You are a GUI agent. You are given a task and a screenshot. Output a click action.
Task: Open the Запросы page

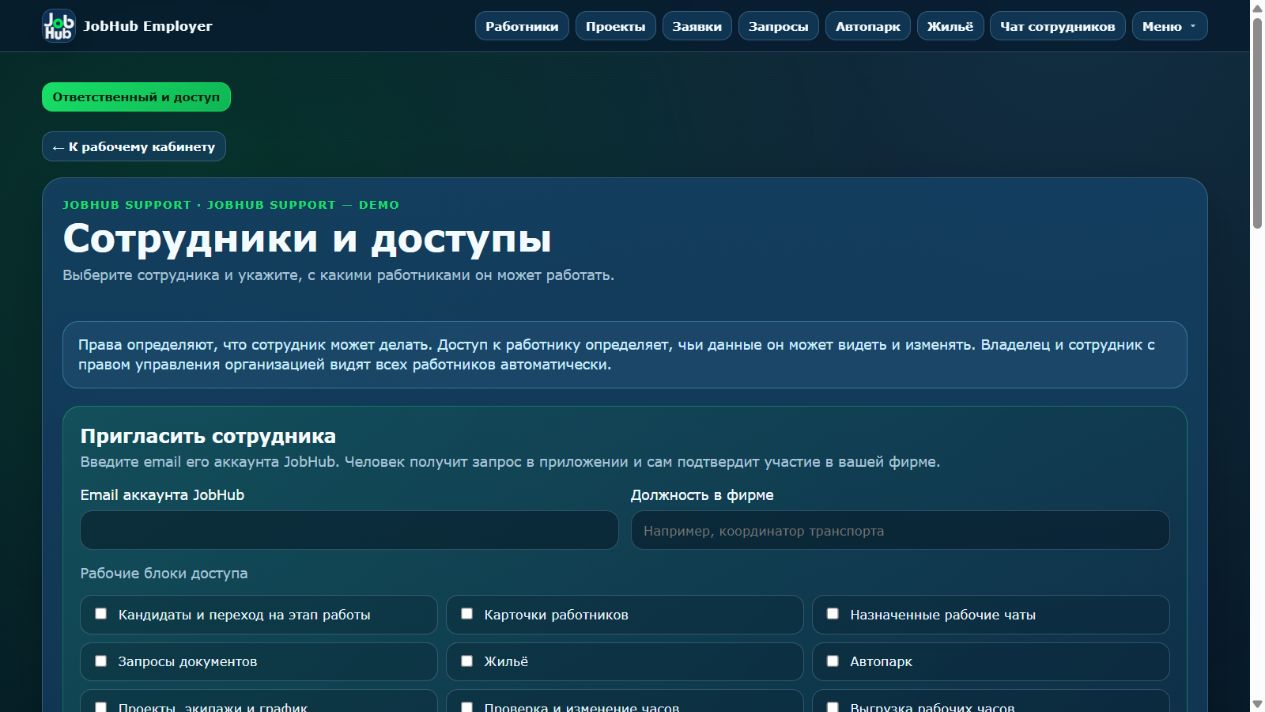778,26
